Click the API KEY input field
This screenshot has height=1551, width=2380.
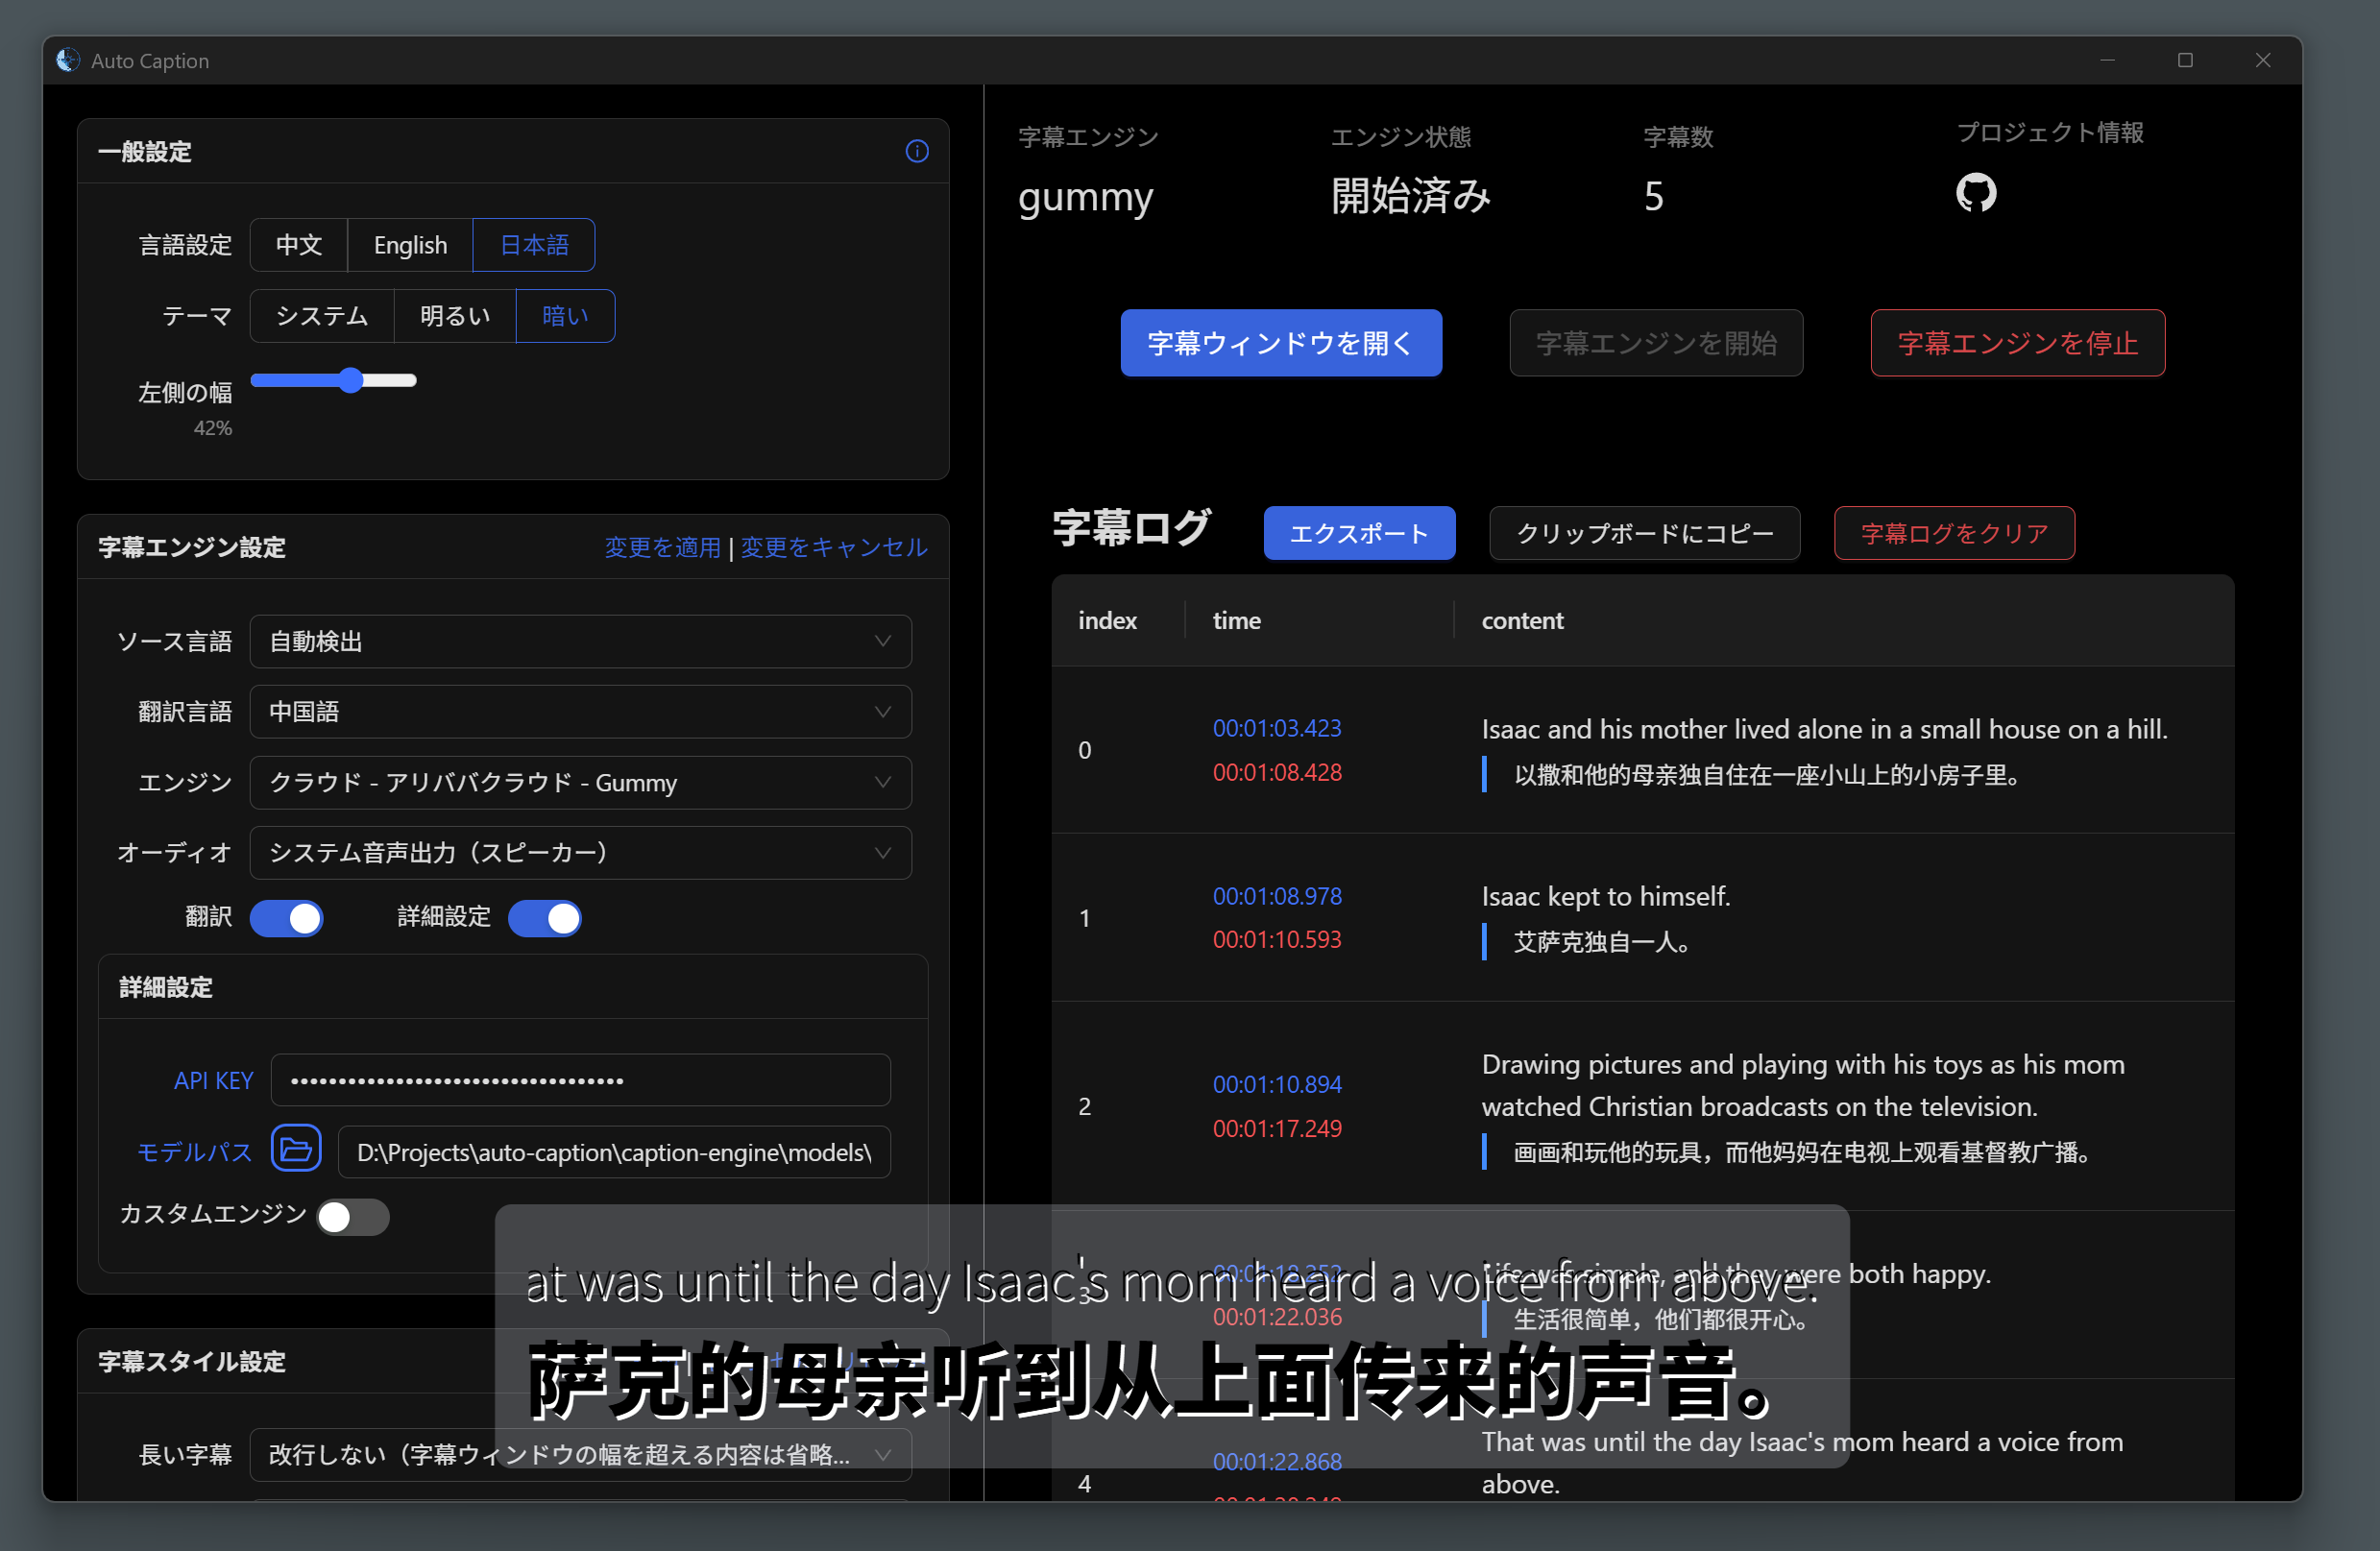pyautogui.click(x=580, y=1080)
